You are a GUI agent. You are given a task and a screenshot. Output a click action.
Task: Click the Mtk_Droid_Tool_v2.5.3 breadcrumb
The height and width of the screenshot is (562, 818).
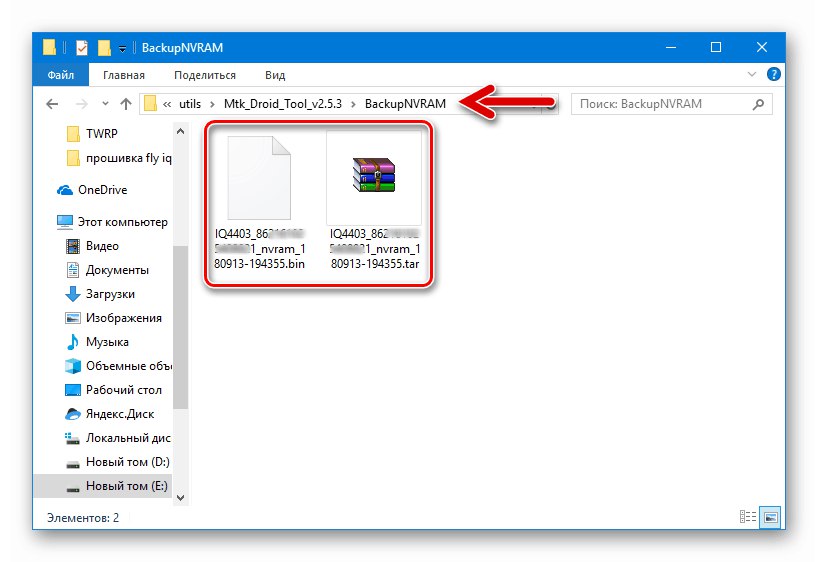tap(283, 104)
